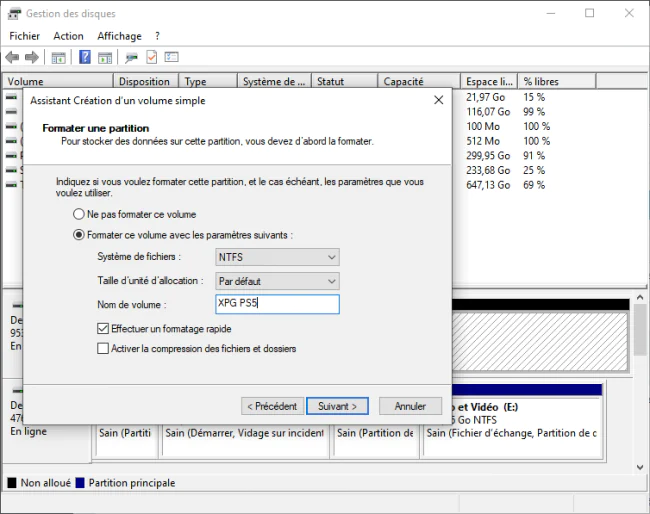650x514 pixels.
Task: Open the Affichage menu
Action: tap(119, 36)
